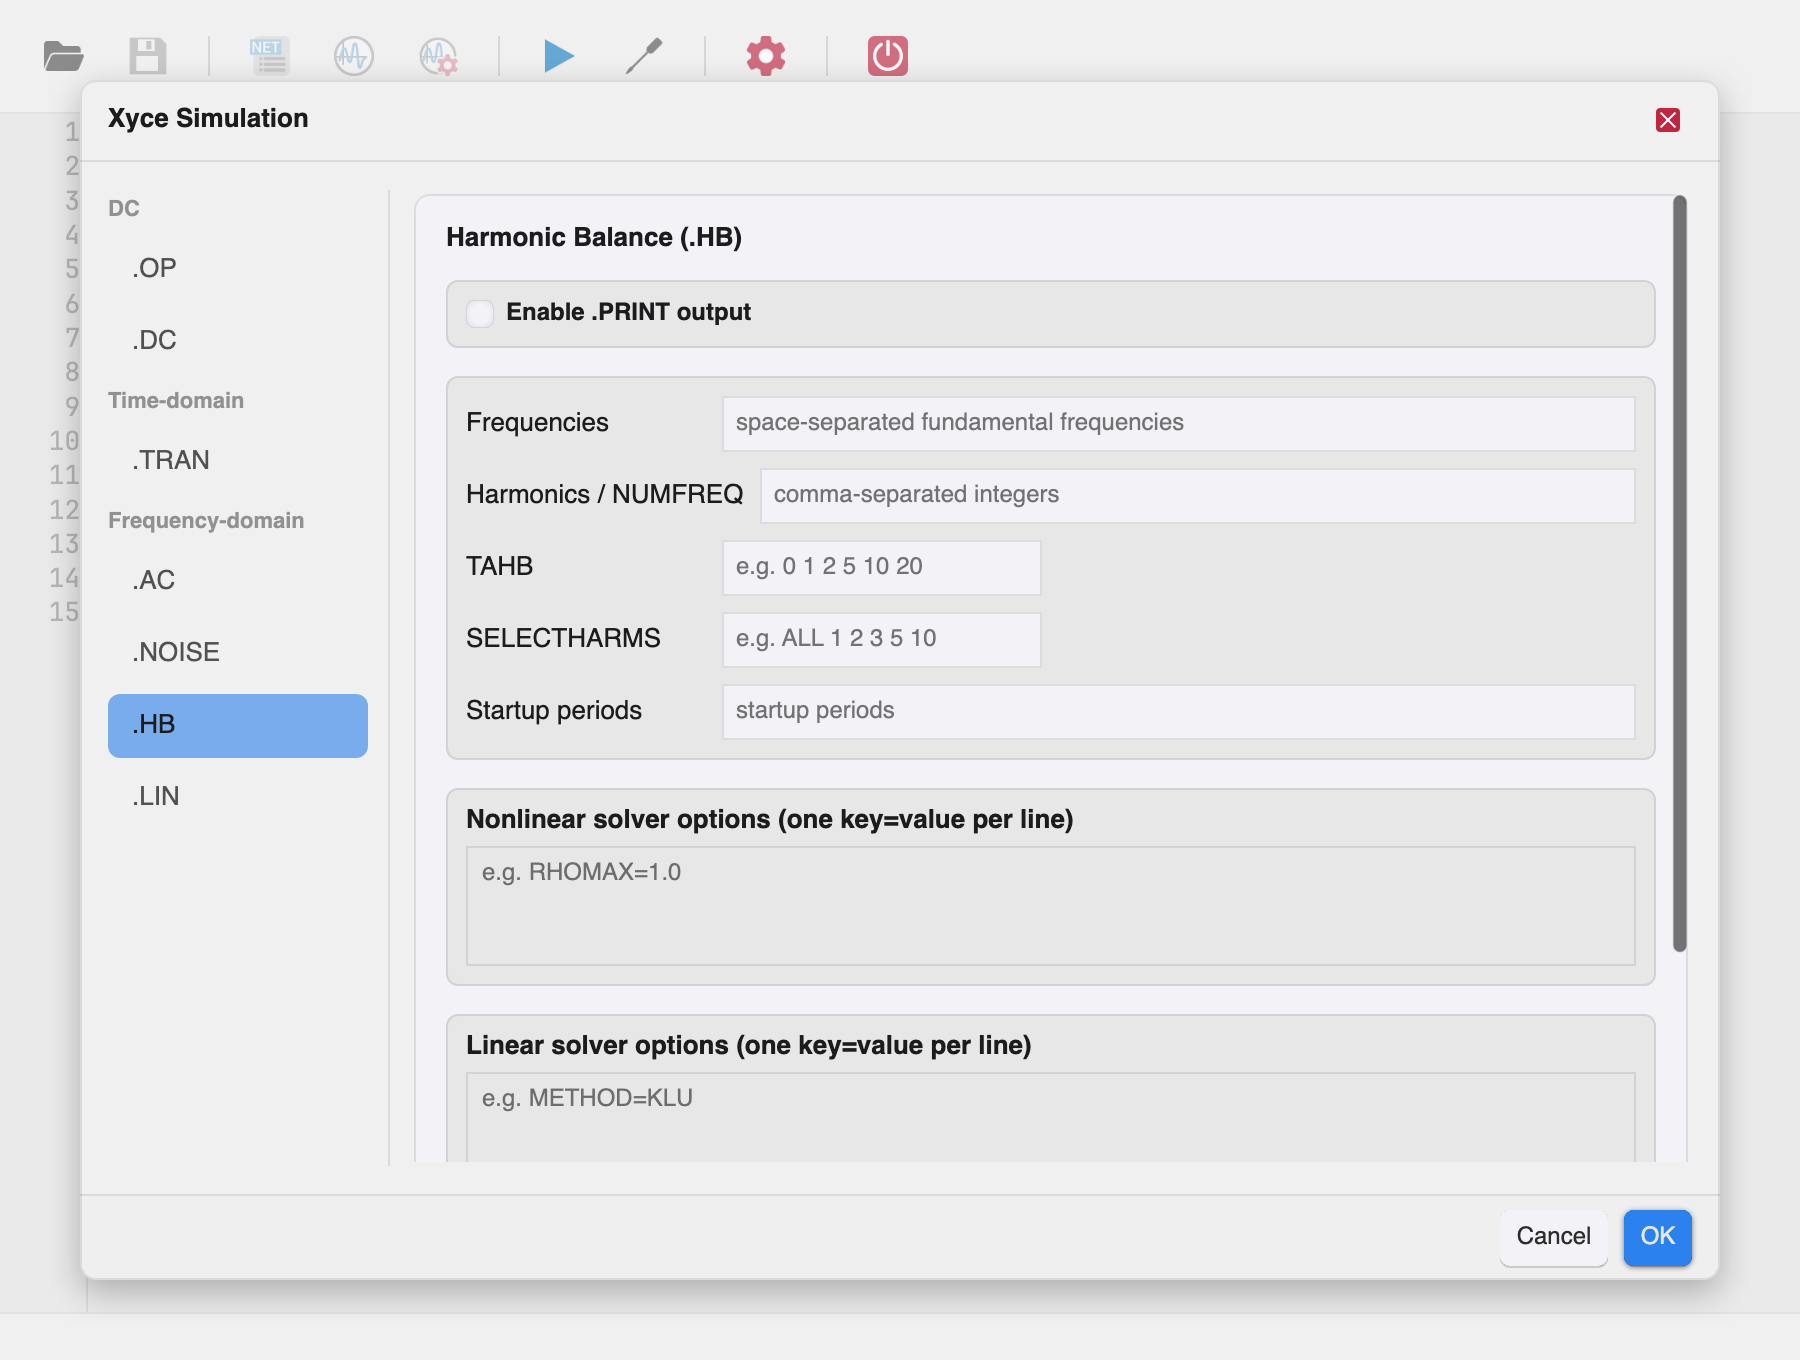Open settings with the red gear icon
Image resolution: width=1800 pixels, height=1360 pixels.
tap(766, 56)
